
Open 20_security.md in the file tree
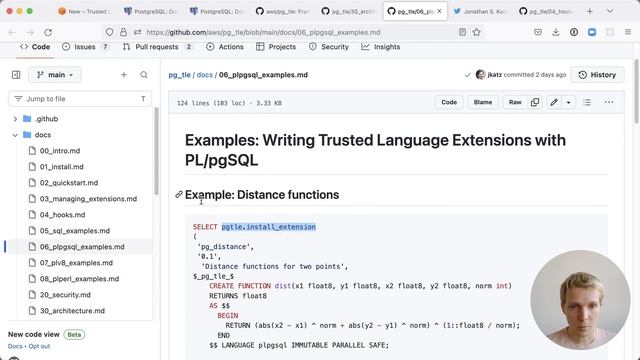[65, 295]
